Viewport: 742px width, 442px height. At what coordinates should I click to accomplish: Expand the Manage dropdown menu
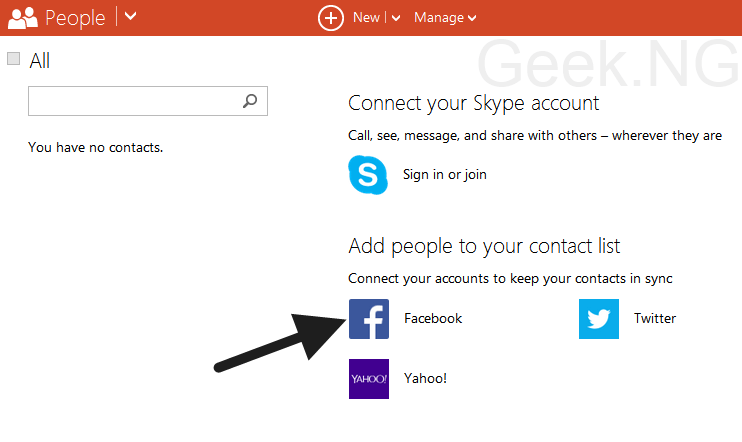tap(445, 18)
